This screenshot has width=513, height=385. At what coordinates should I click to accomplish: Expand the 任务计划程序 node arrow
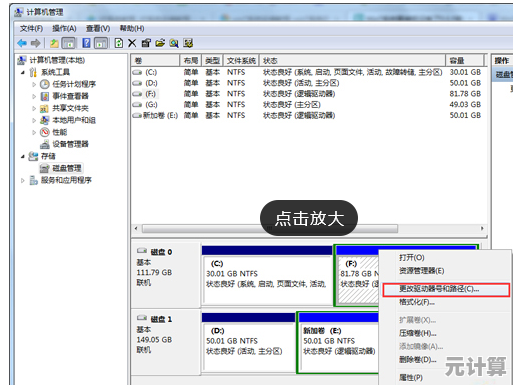(34, 84)
